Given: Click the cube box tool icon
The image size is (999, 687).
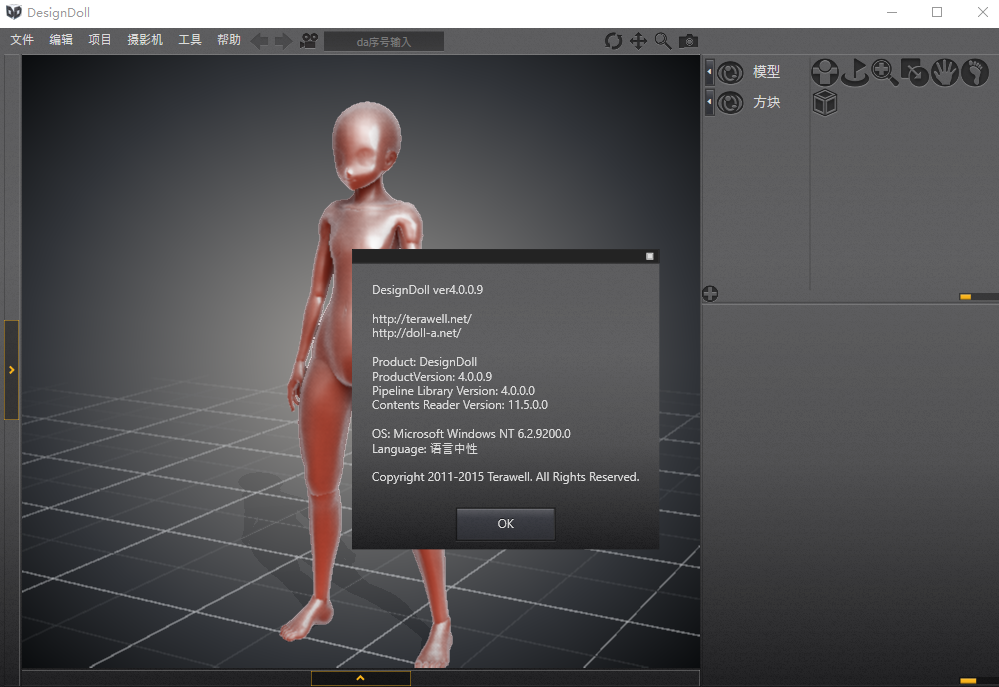Looking at the screenshot, I should tap(824, 102).
